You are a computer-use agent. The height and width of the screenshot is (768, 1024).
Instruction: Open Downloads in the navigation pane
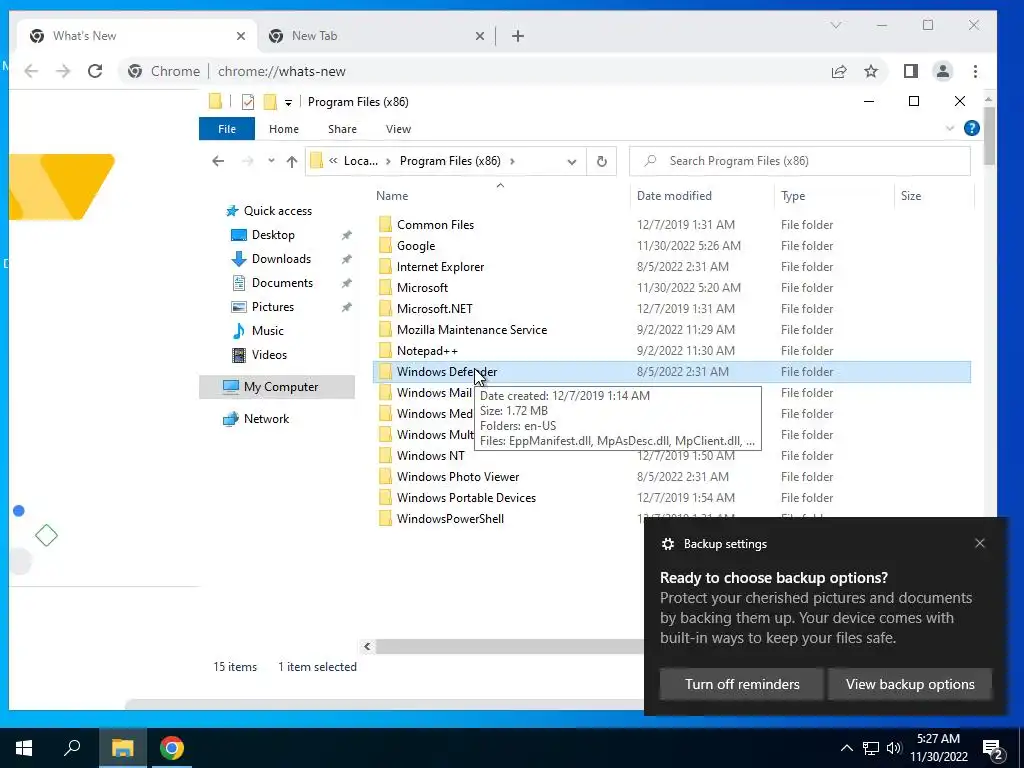tap(281, 259)
